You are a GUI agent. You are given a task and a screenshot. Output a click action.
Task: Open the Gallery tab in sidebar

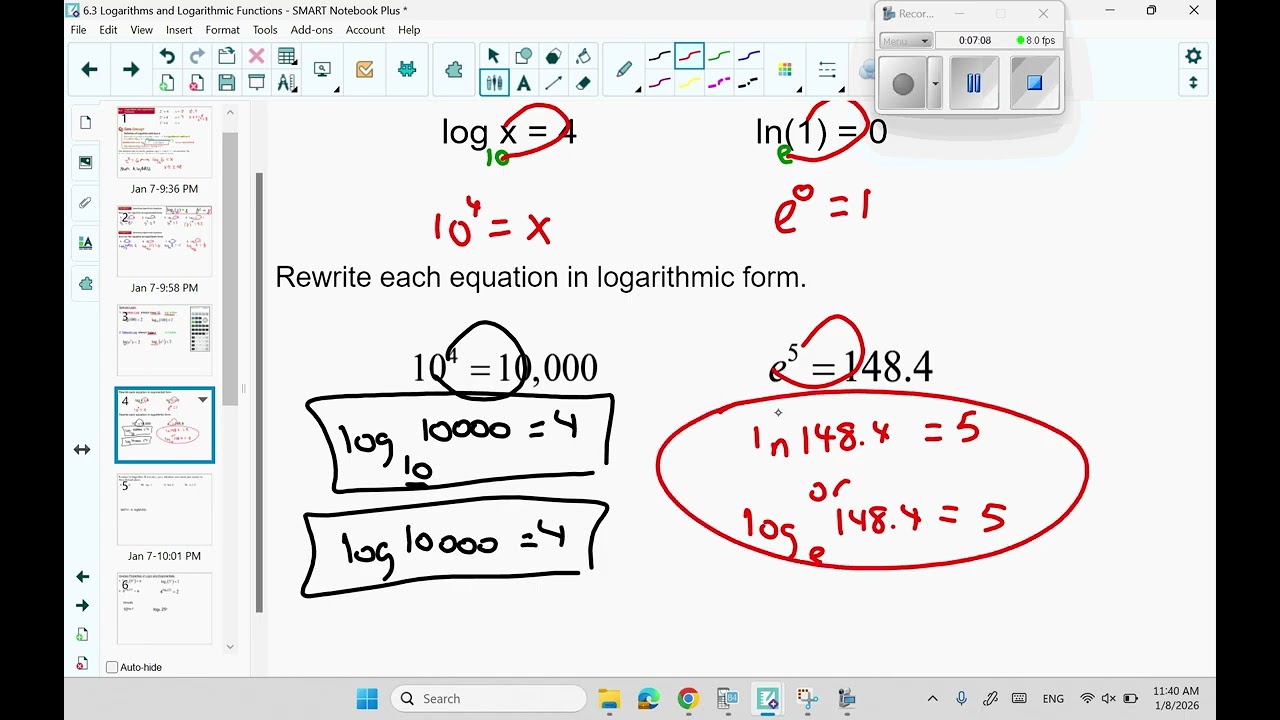[x=85, y=162]
